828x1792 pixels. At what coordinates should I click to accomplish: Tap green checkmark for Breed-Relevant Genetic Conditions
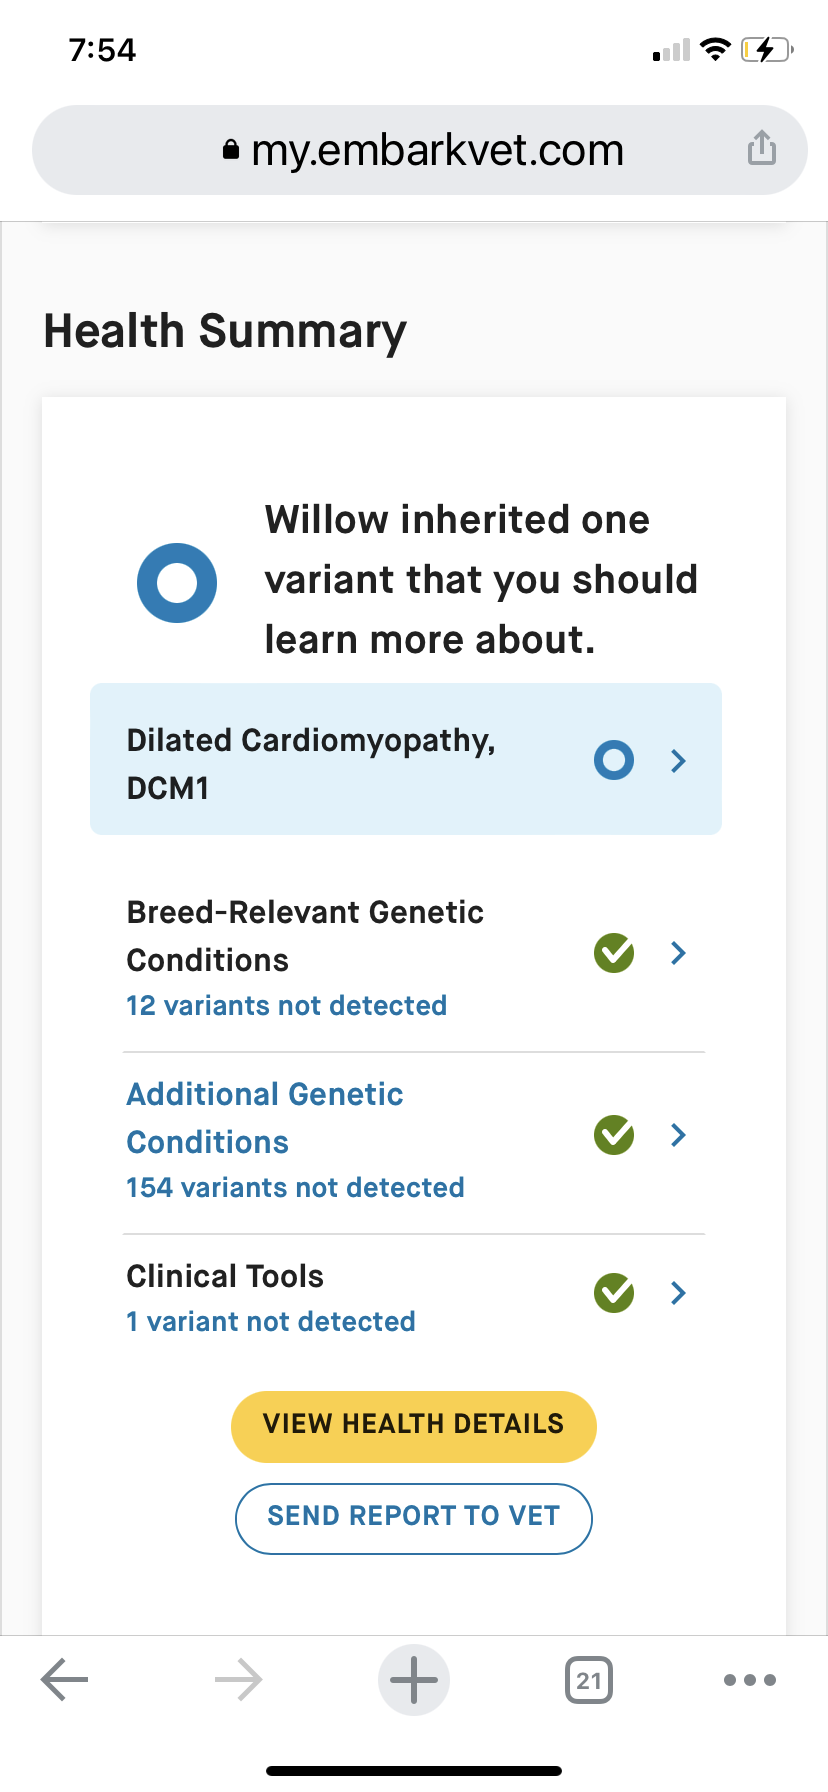(614, 953)
